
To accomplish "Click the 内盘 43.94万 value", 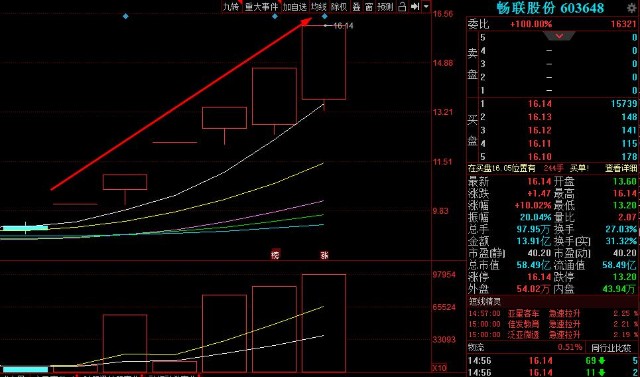I will 620,289.
